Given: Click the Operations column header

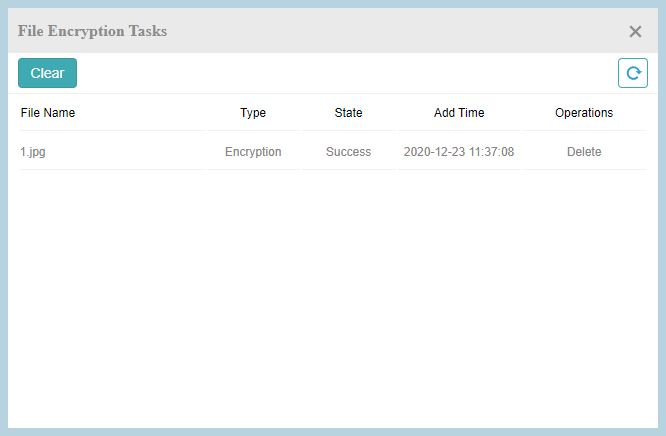Looking at the screenshot, I should 584,113.
